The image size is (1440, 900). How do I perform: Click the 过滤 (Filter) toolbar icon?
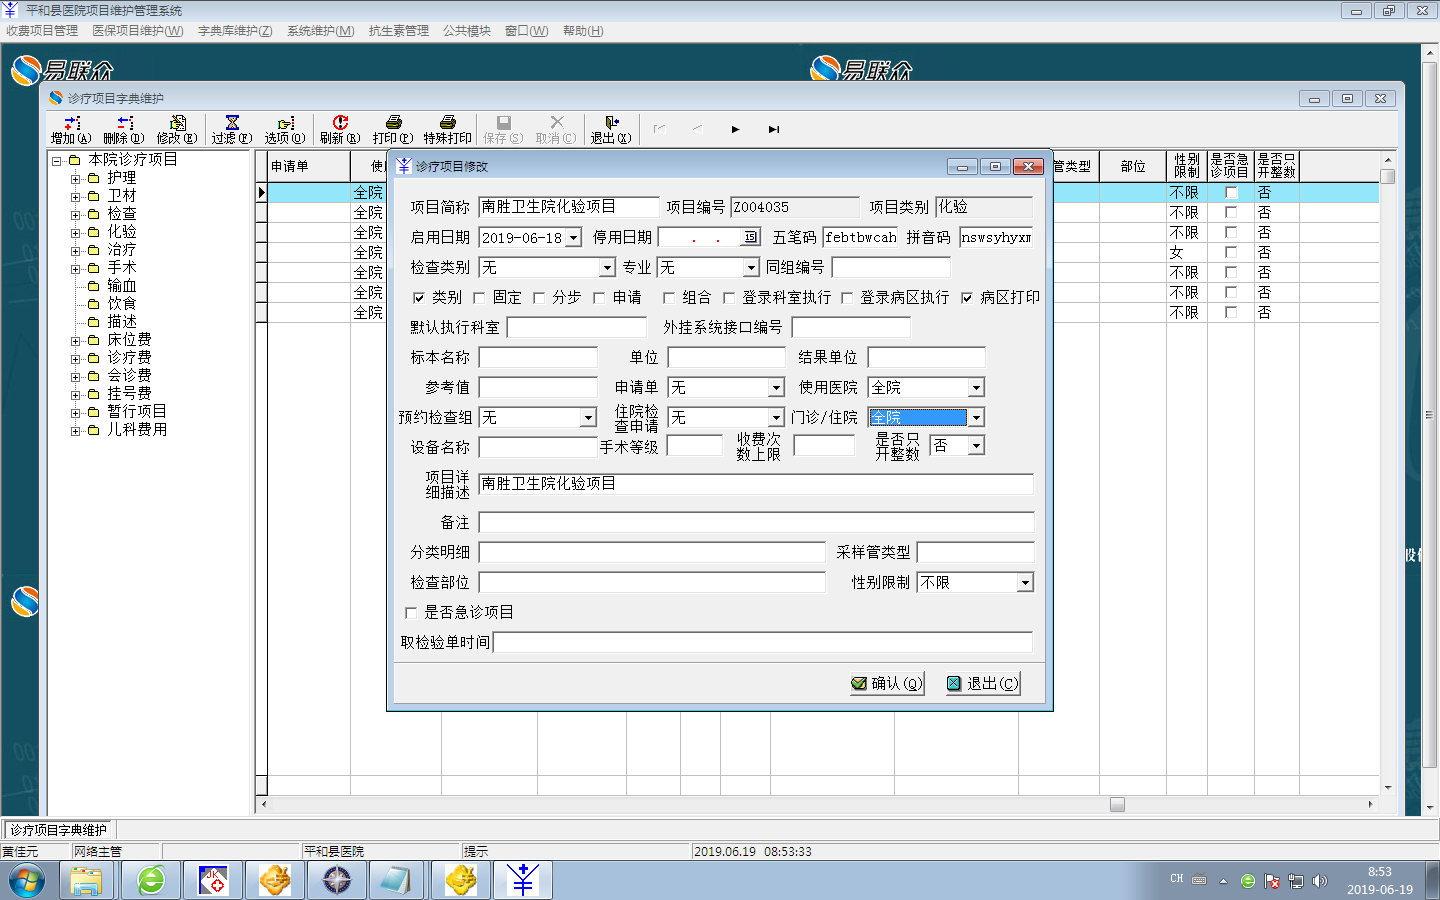coord(232,130)
